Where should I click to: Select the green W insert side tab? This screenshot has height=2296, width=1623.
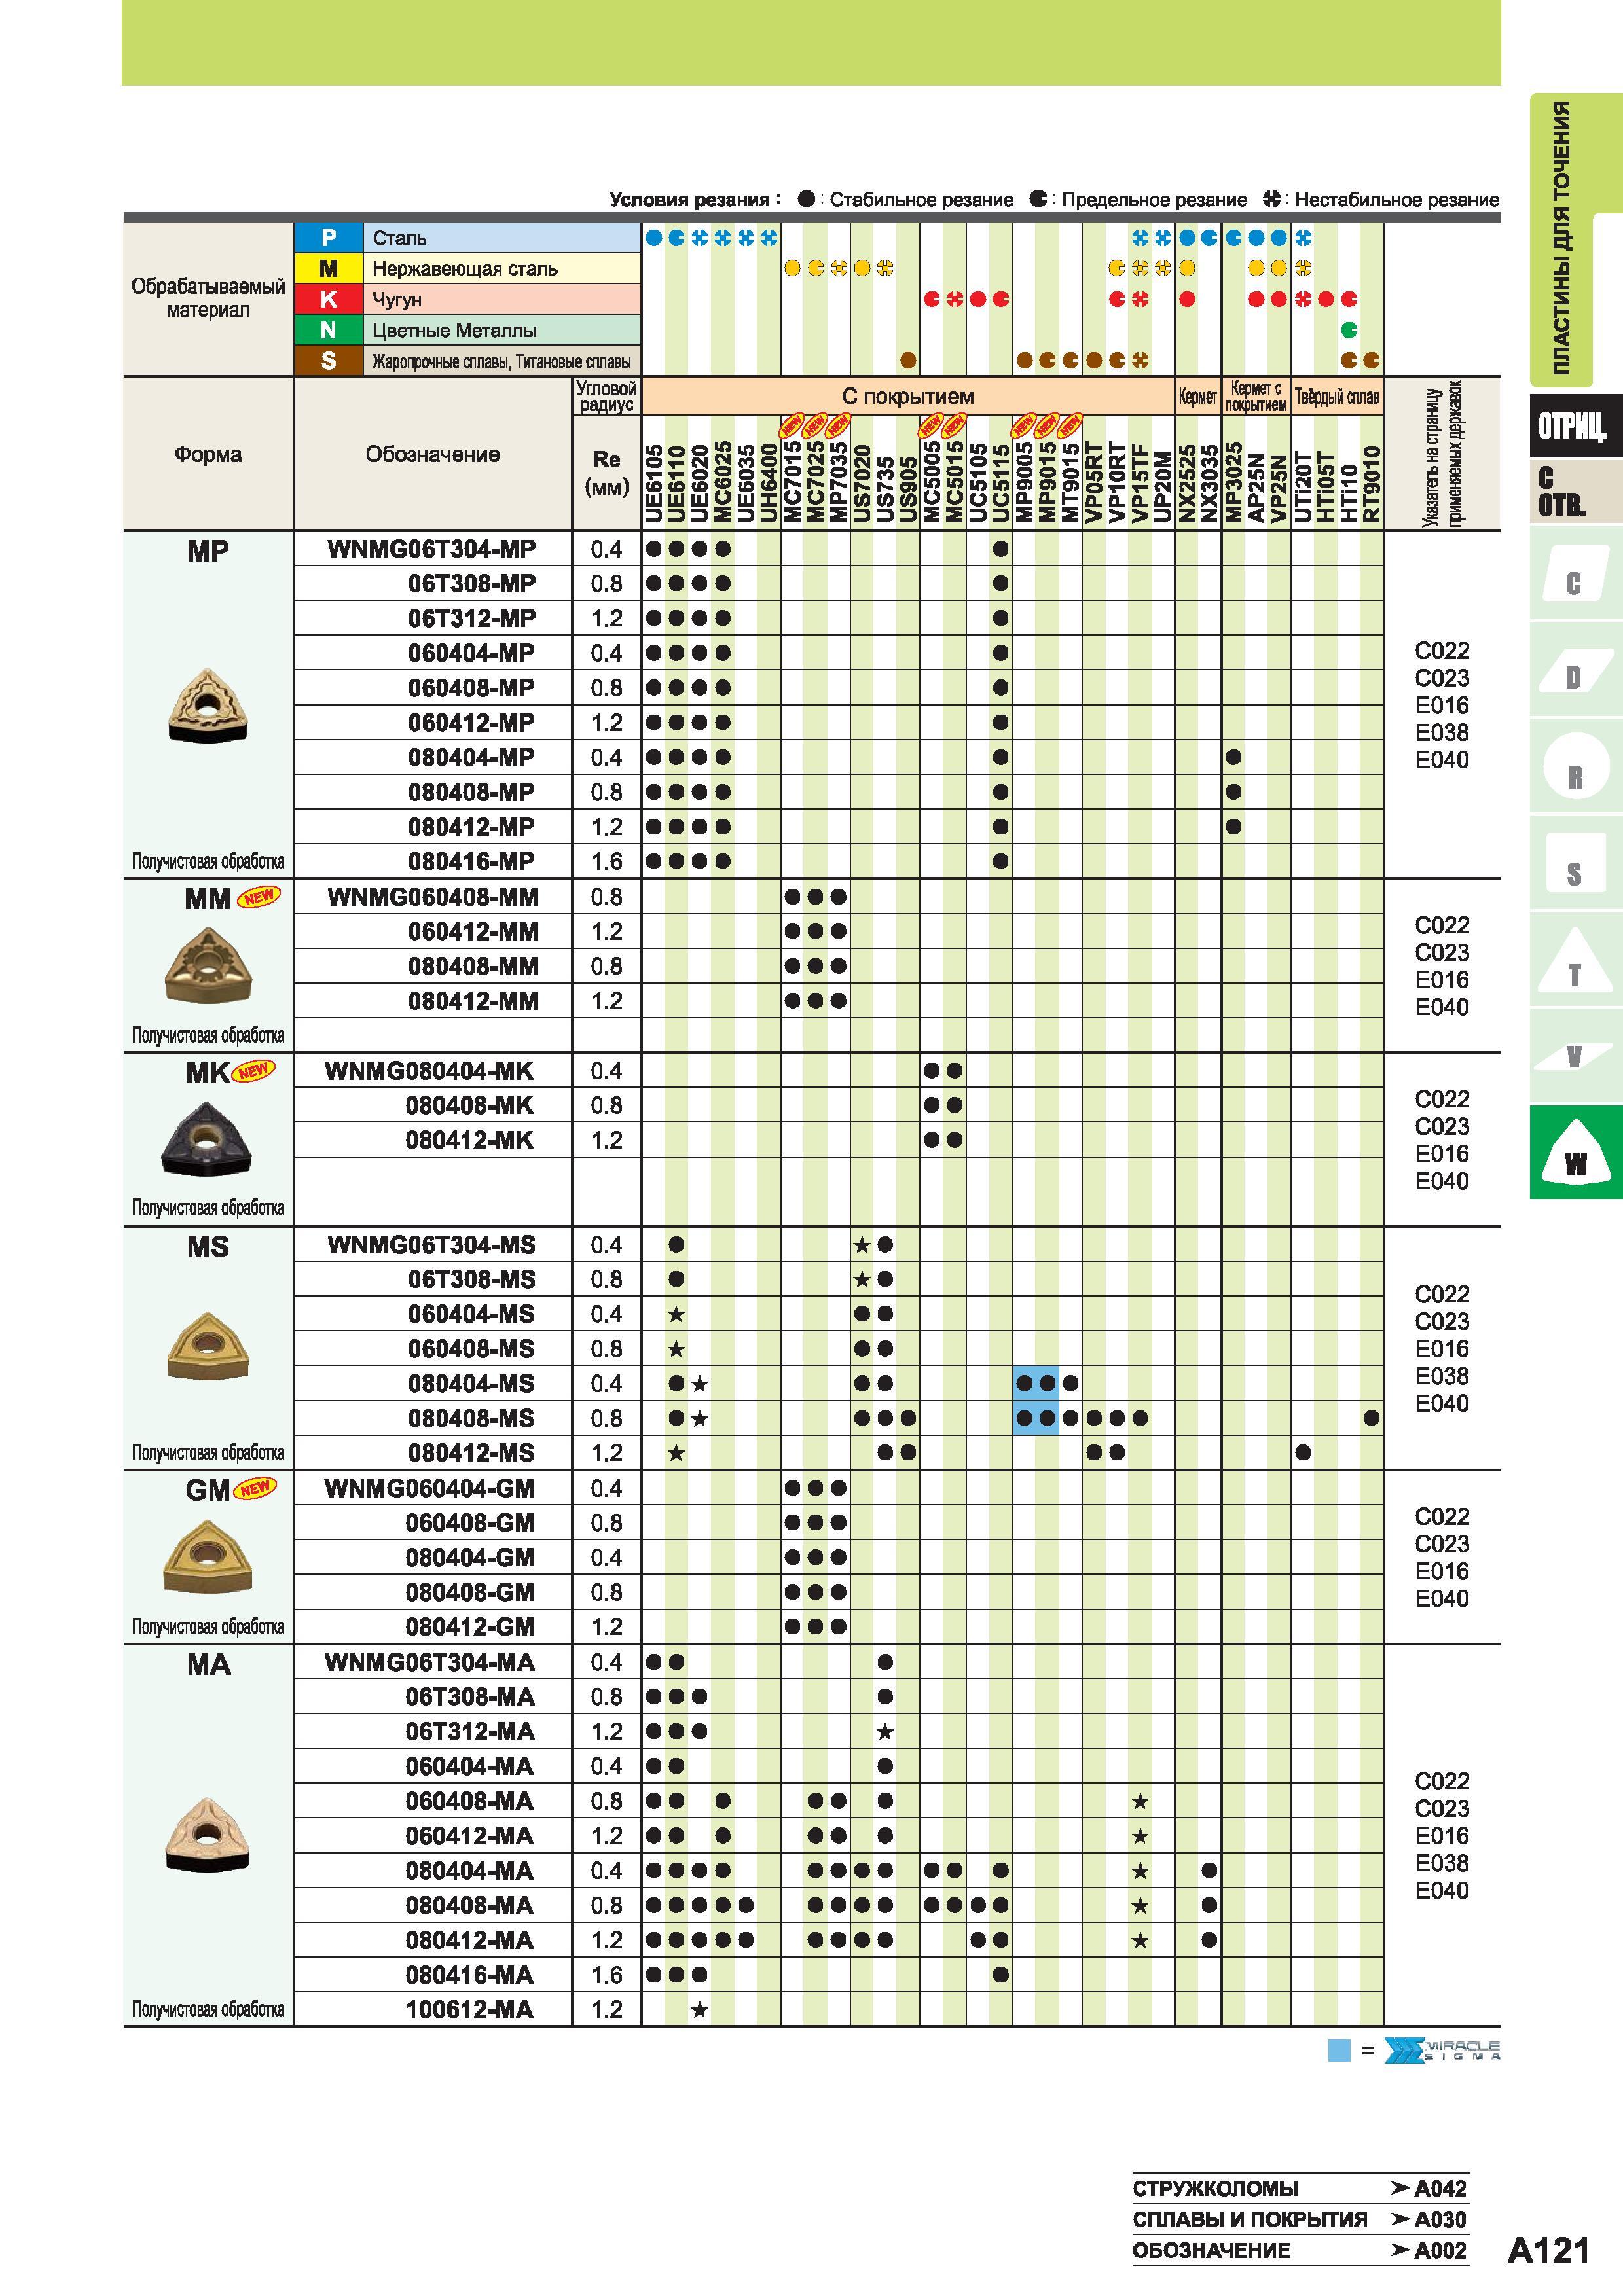tap(1575, 1152)
